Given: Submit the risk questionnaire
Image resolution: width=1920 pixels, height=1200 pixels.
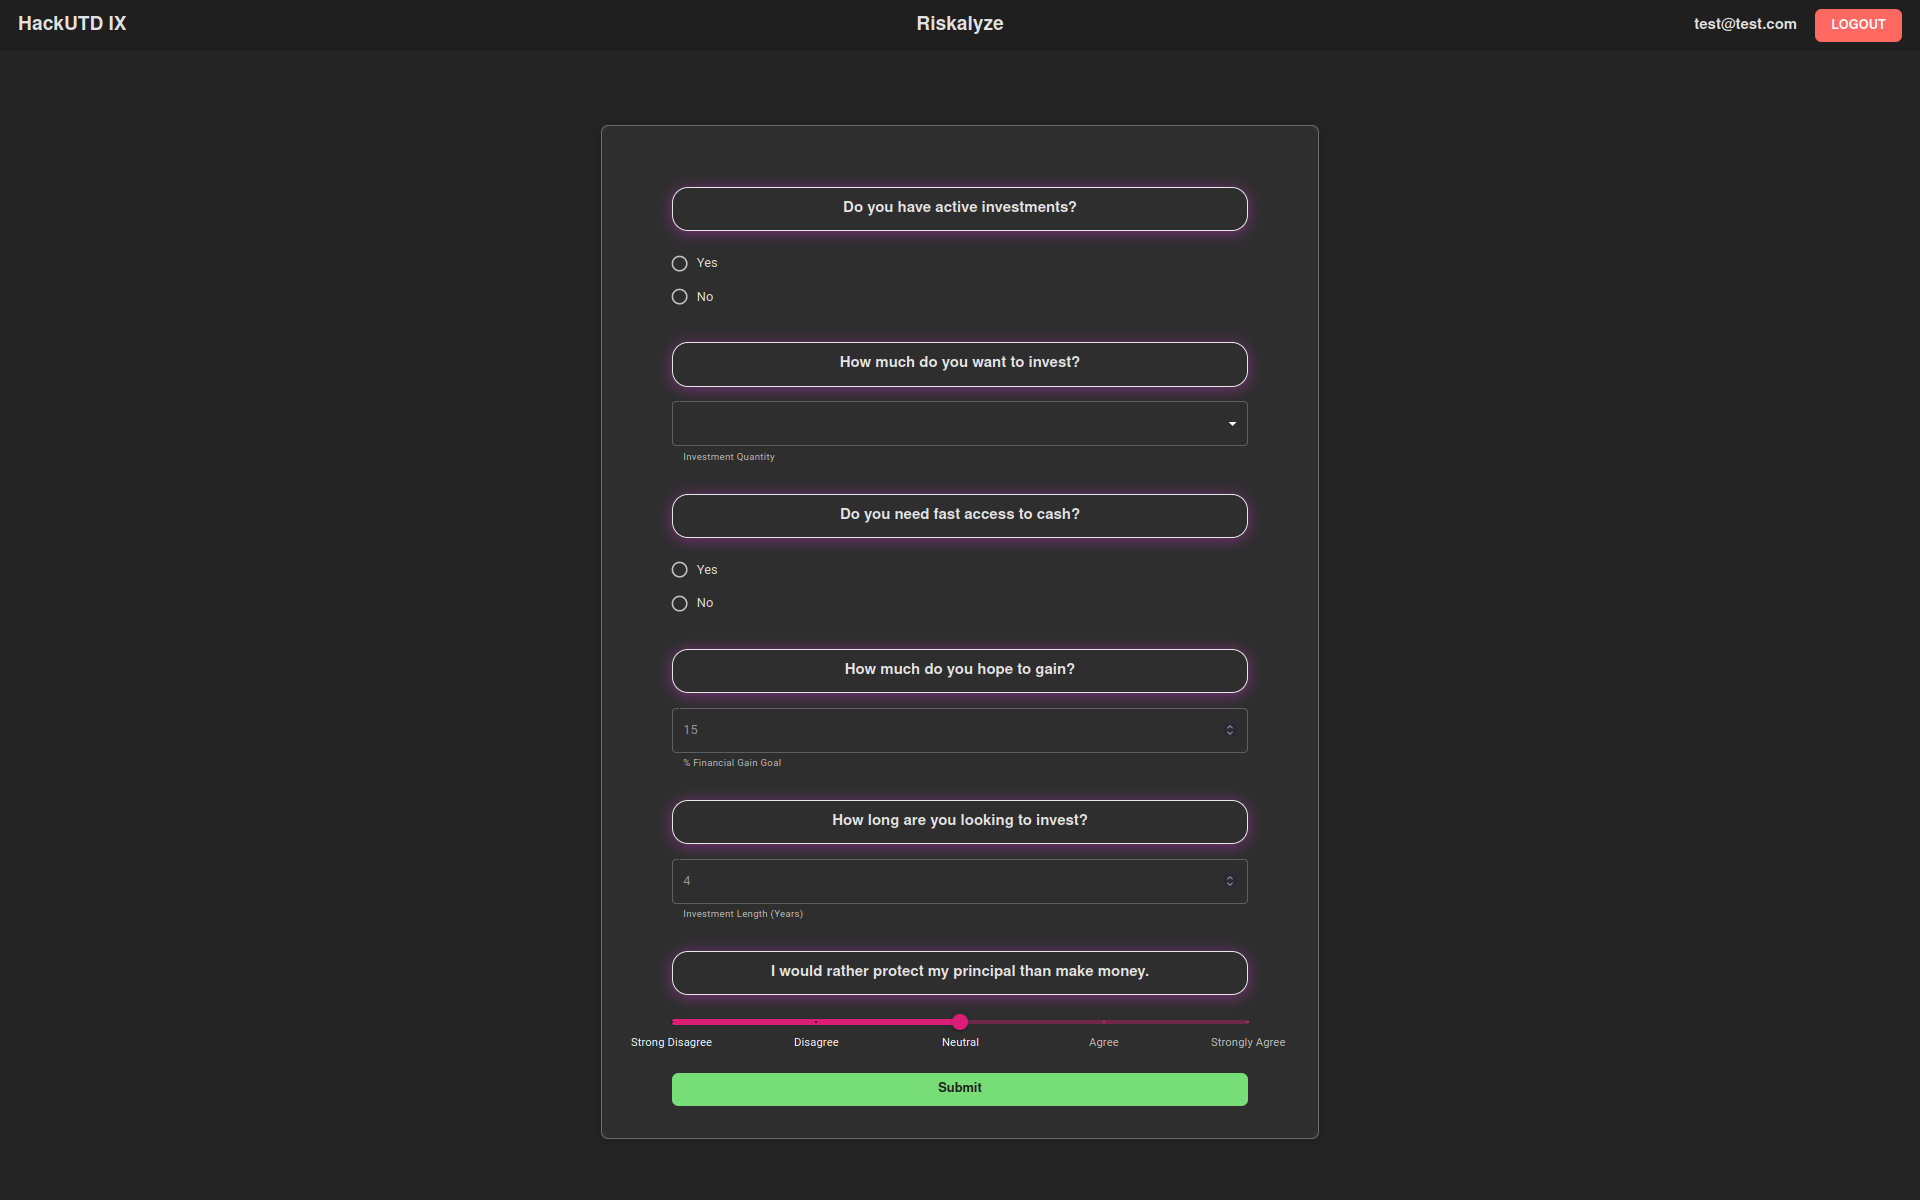Looking at the screenshot, I should pos(959,1088).
